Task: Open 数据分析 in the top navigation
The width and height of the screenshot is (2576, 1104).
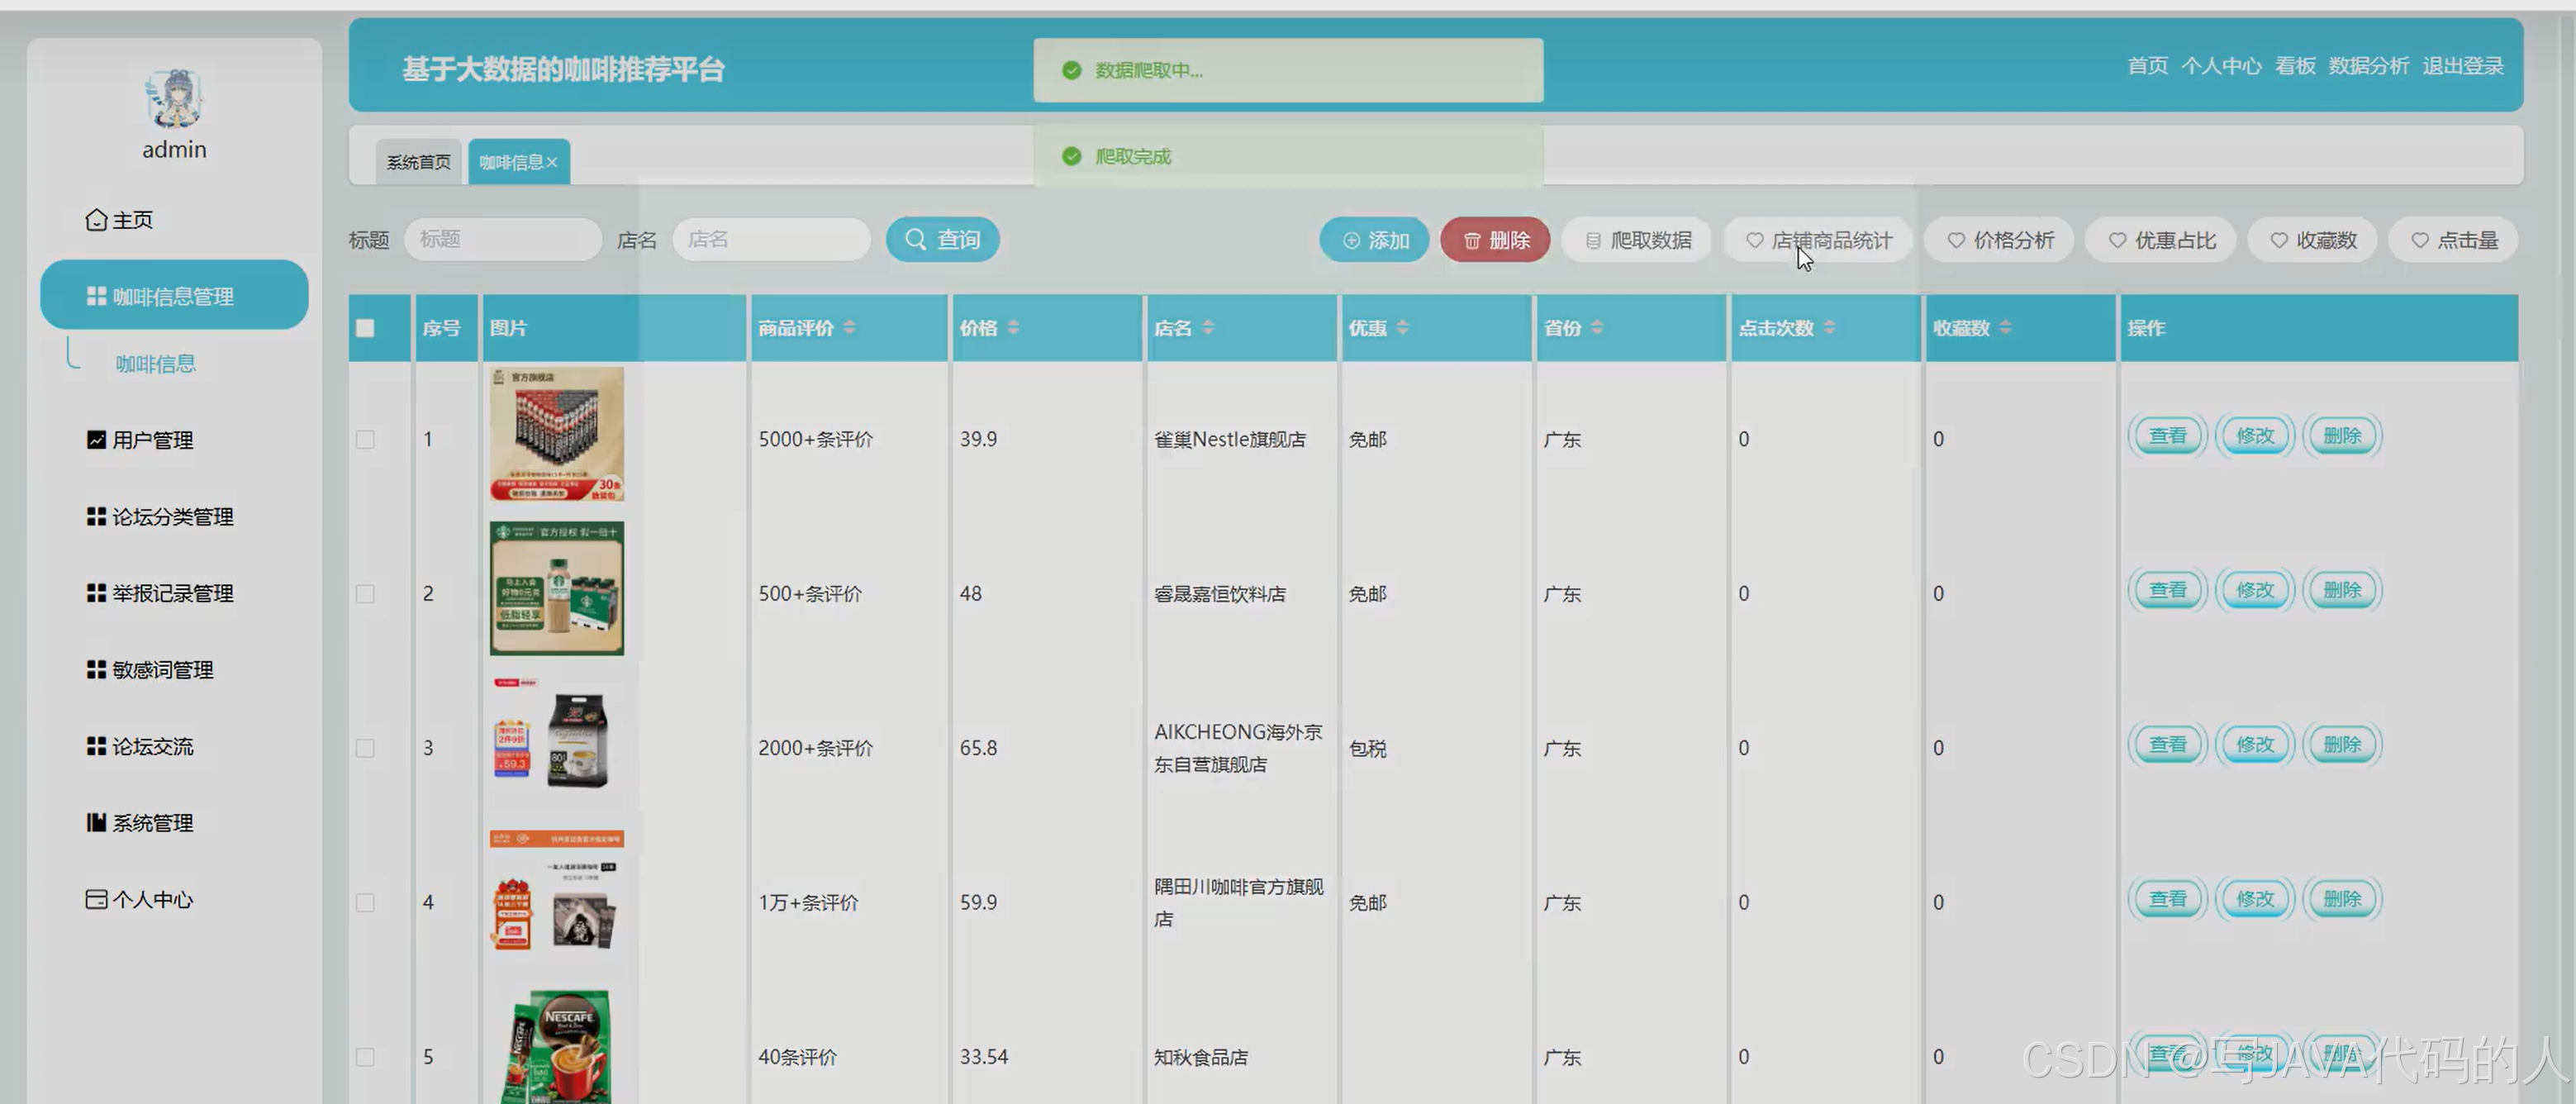Action: pyautogui.click(x=2368, y=66)
